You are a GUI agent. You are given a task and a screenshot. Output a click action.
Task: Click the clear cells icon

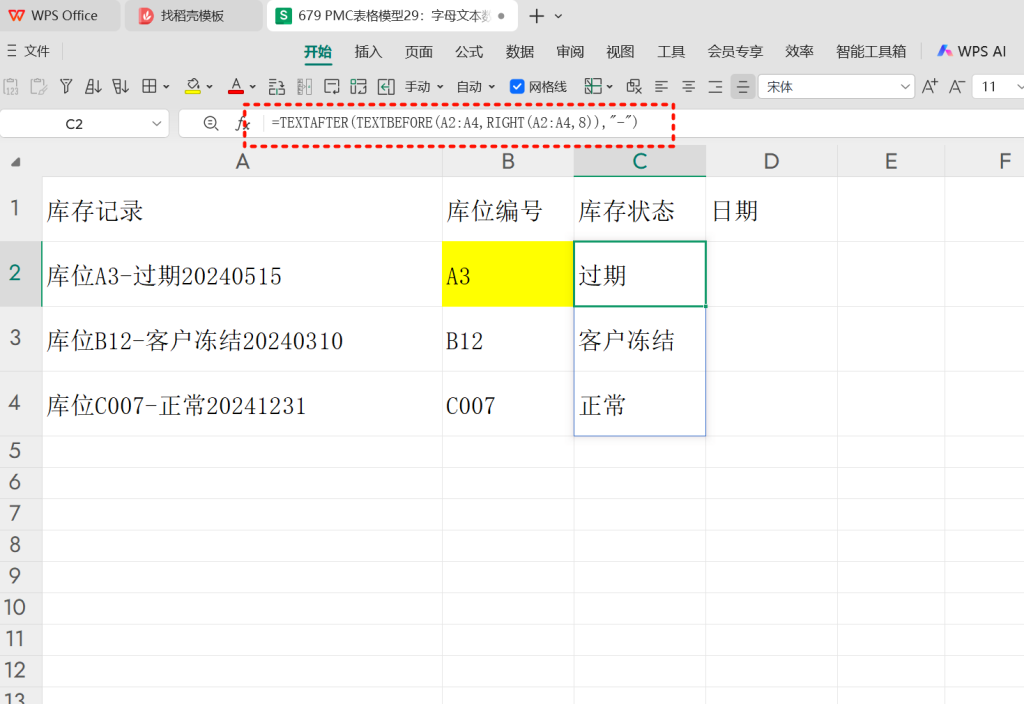633,86
